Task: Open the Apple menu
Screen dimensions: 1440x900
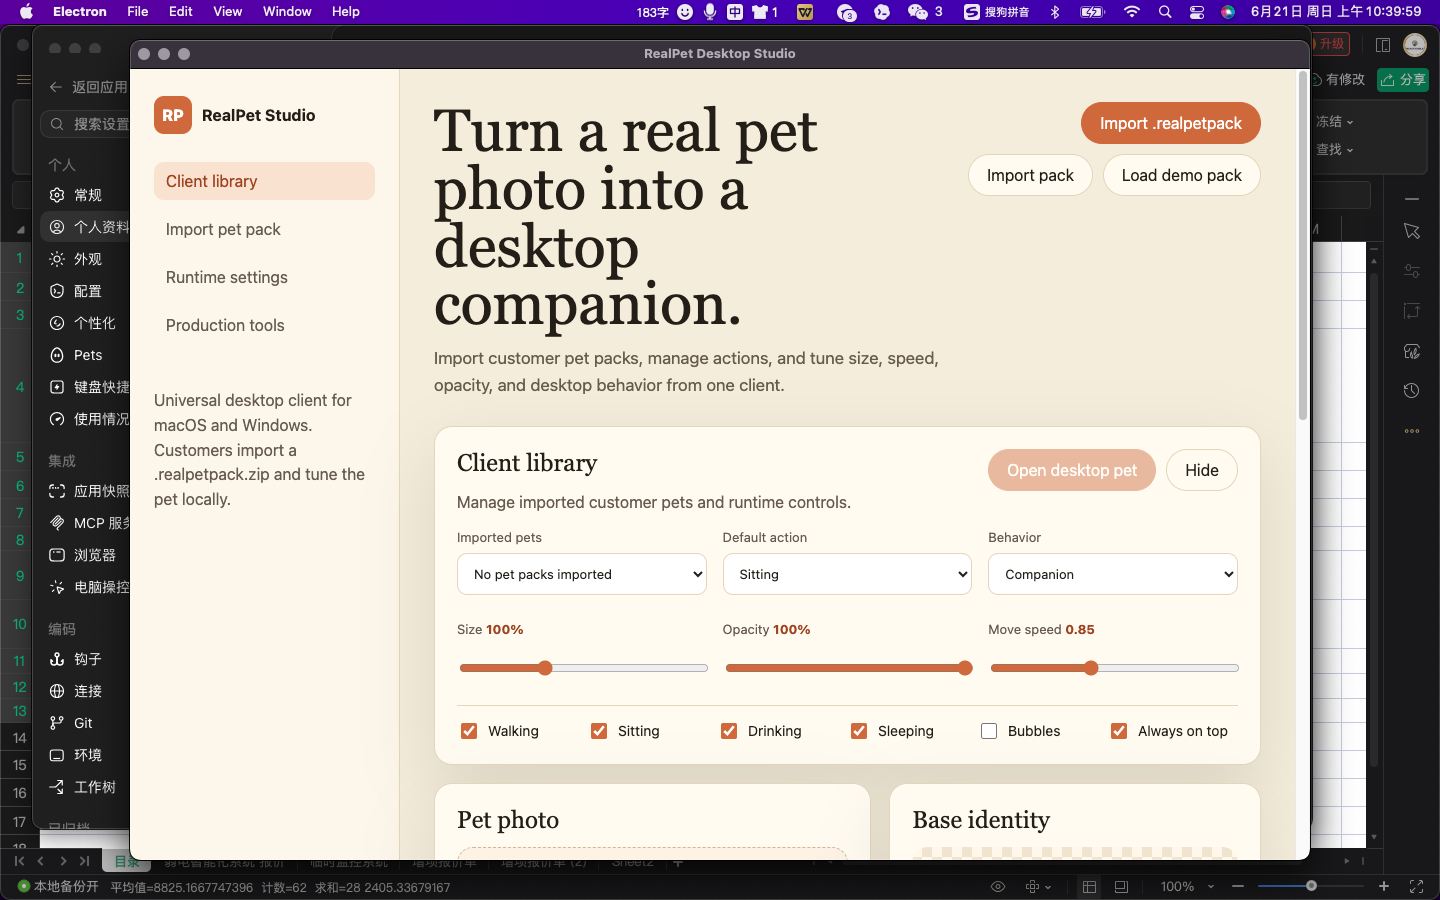Action: tap(27, 12)
